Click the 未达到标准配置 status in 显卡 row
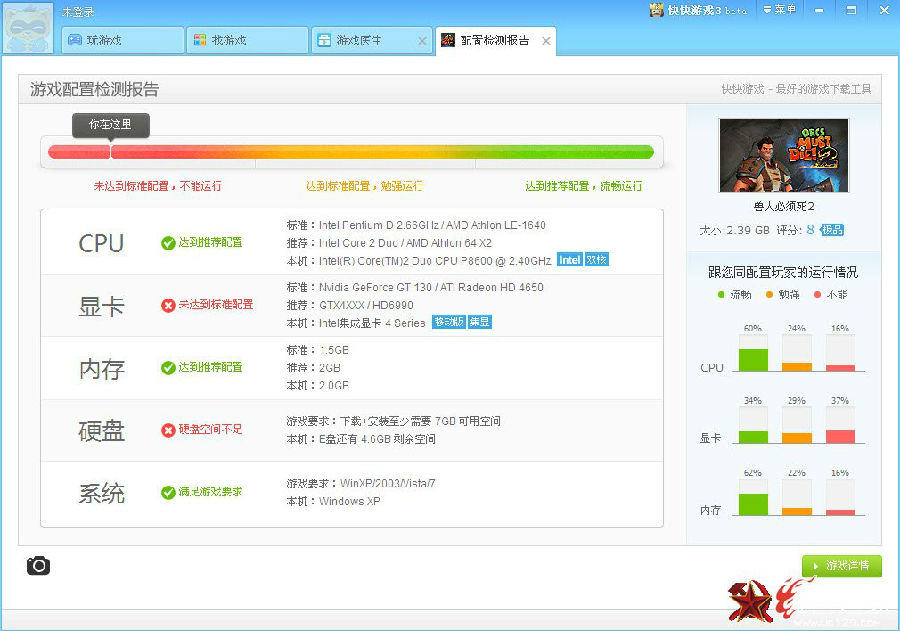 (x=216, y=304)
